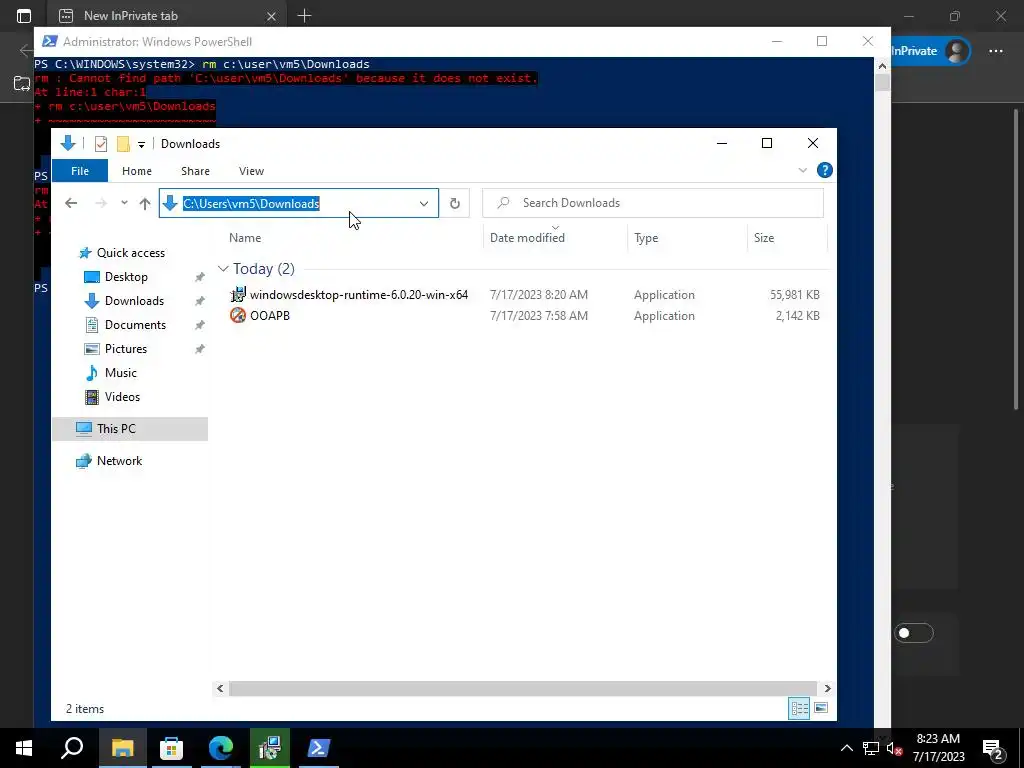Open the address bar history dropdown
Image resolution: width=1024 pixels, height=768 pixels.
[x=424, y=203]
